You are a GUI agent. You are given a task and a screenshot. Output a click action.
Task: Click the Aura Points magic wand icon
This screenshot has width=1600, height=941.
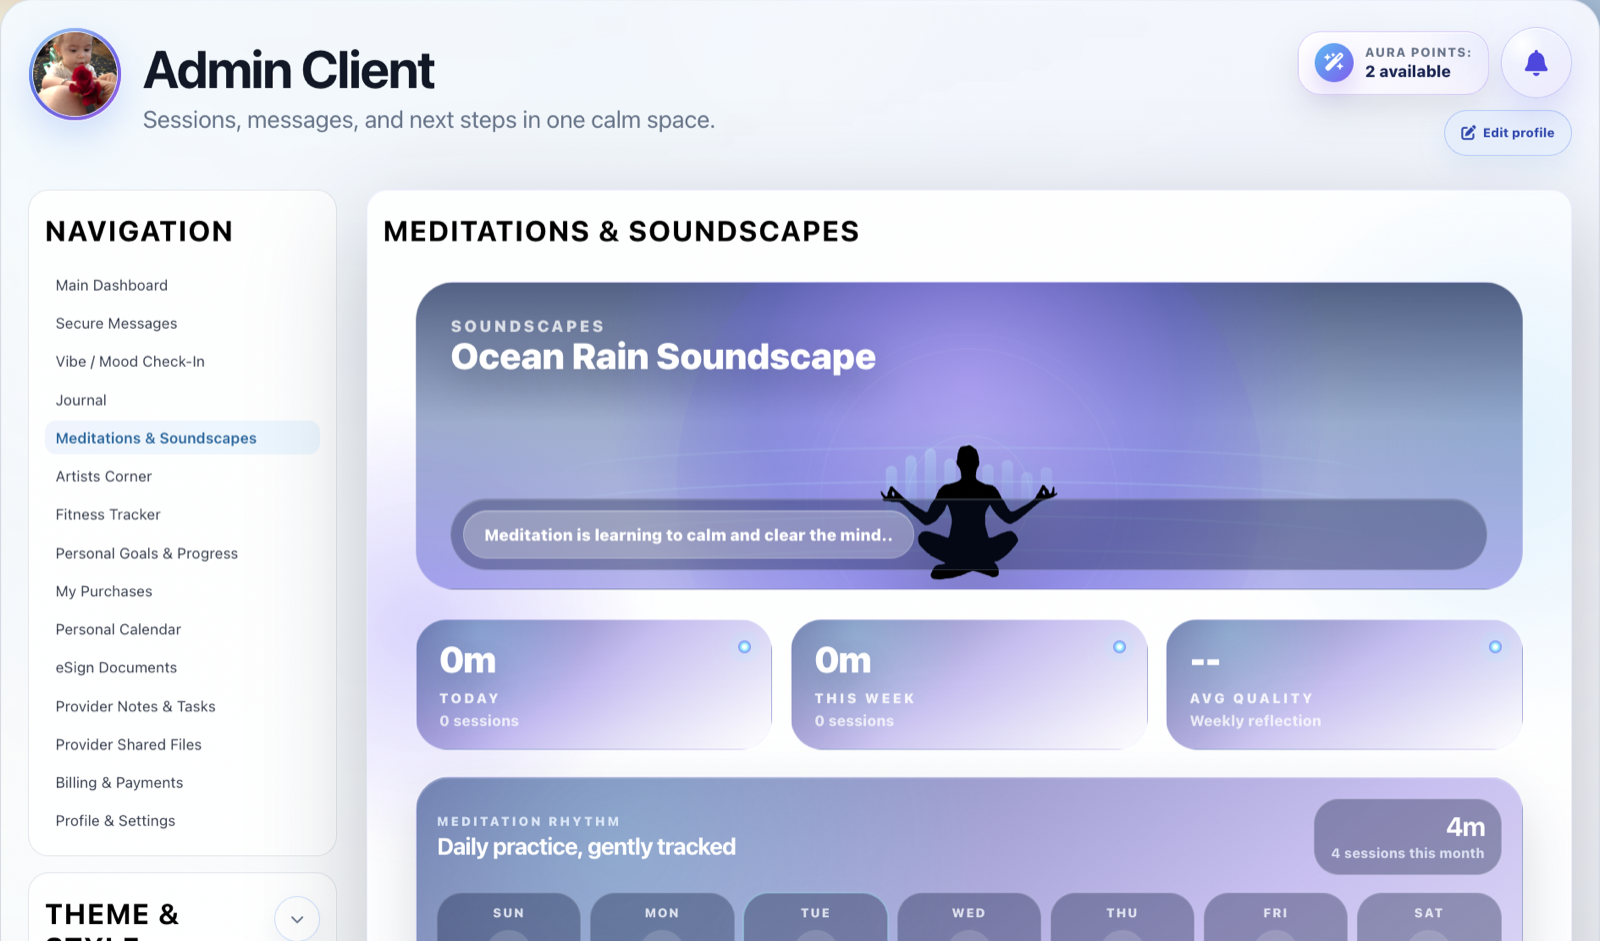click(x=1334, y=63)
